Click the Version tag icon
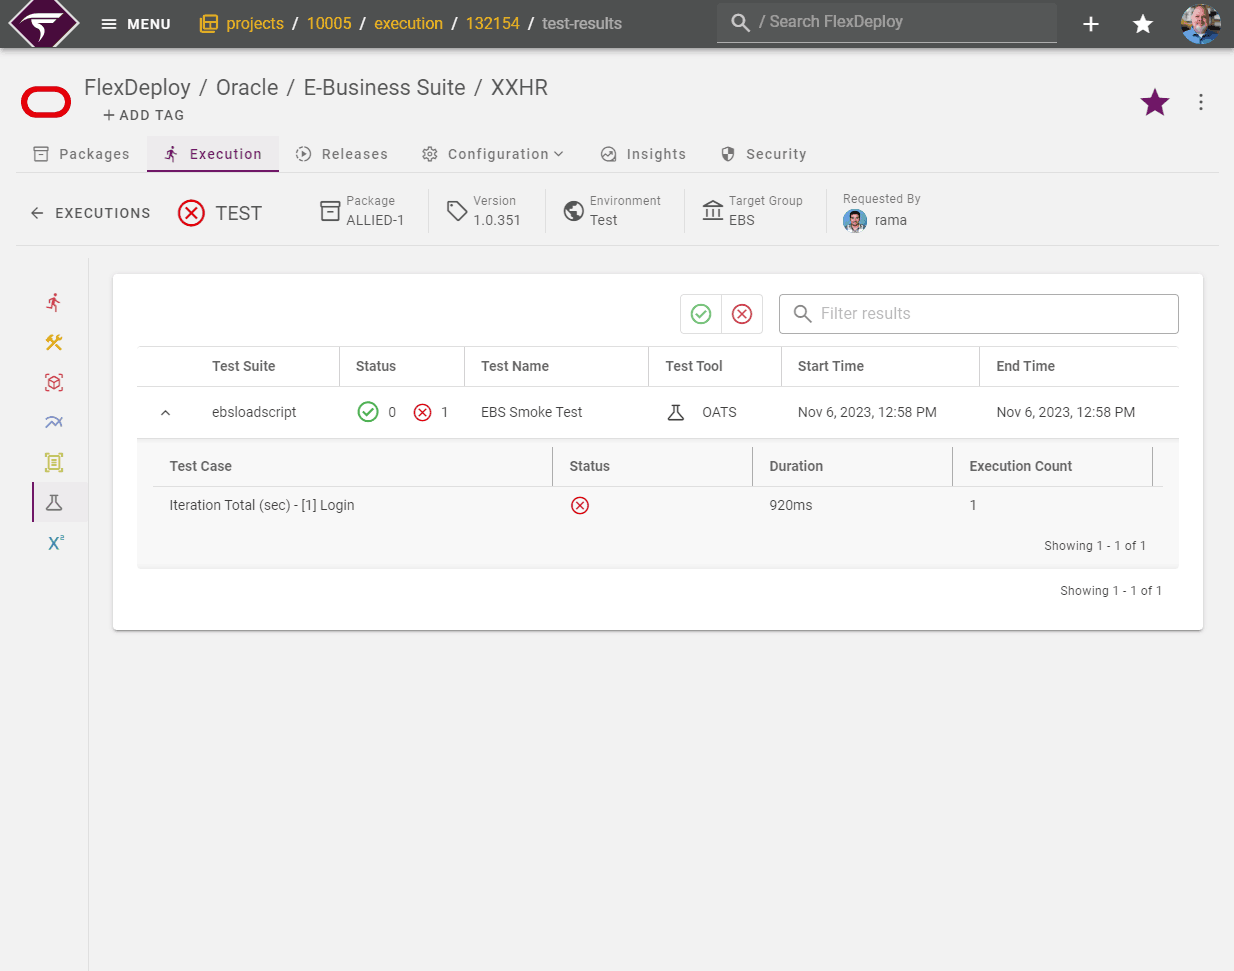 [457, 211]
